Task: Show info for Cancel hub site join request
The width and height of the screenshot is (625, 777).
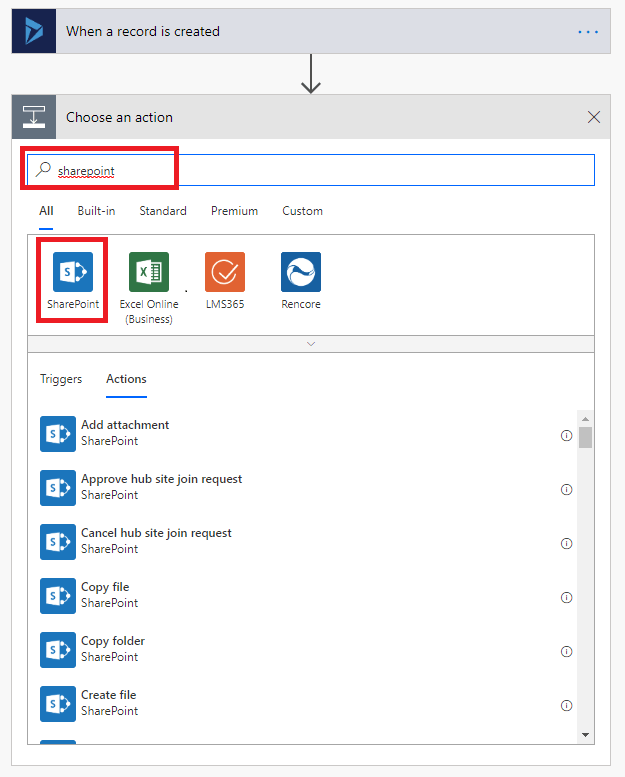Action: (567, 544)
